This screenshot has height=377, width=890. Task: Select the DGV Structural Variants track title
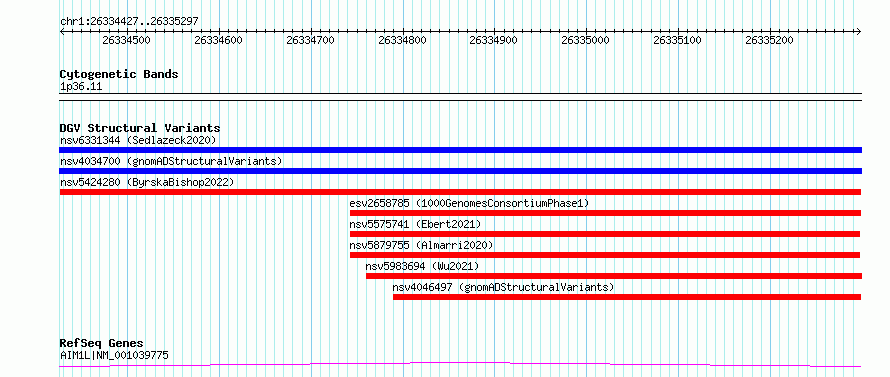click(140, 128)
